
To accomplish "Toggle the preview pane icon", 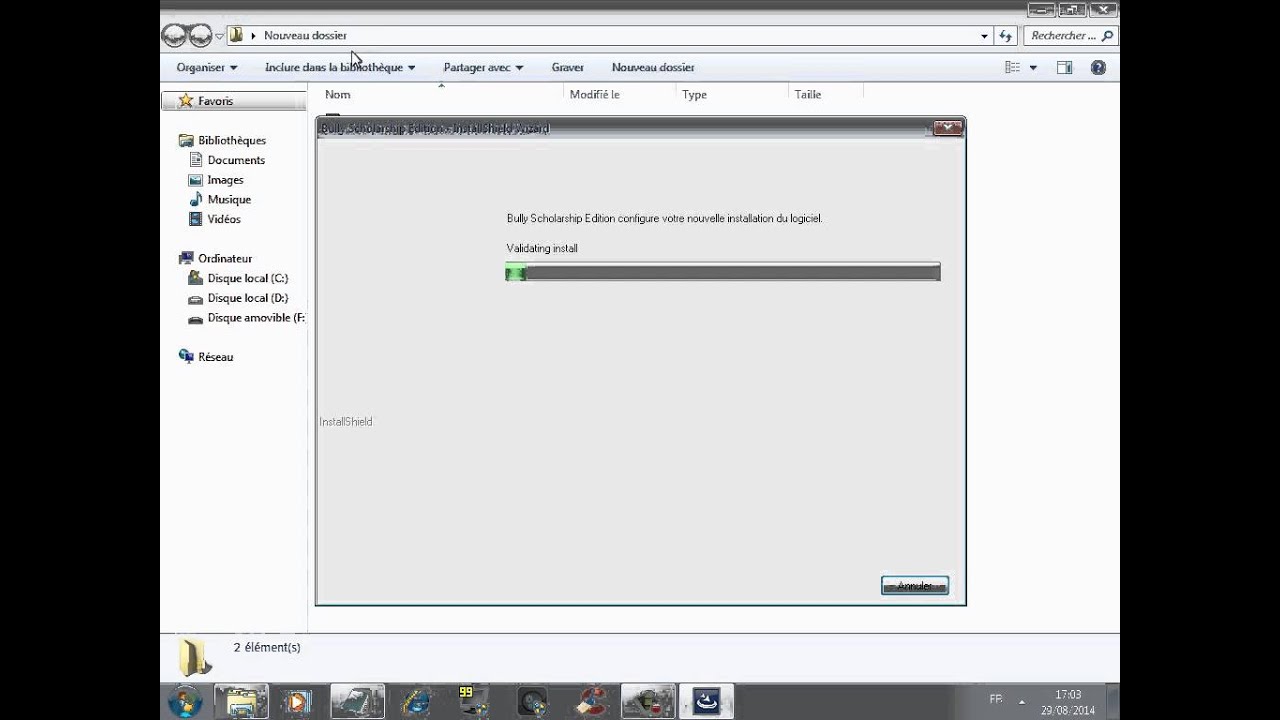I will pos(1065,67).
